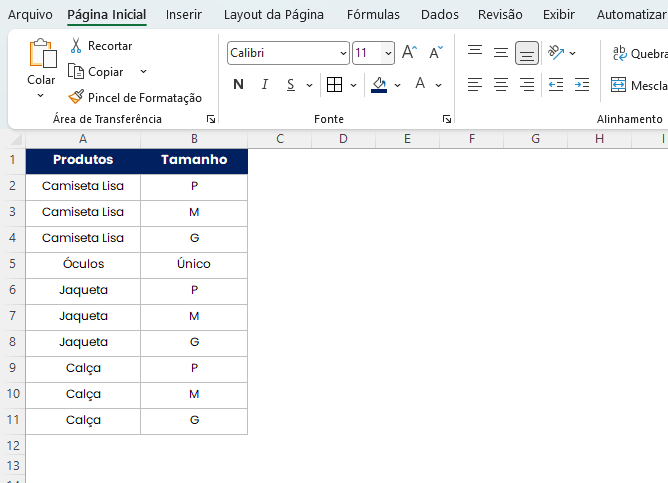Viewport: 668px width, 483px height.
Task: Select the Calça cell in row 11
Action: pyautogui.click(x=83, y=420)
